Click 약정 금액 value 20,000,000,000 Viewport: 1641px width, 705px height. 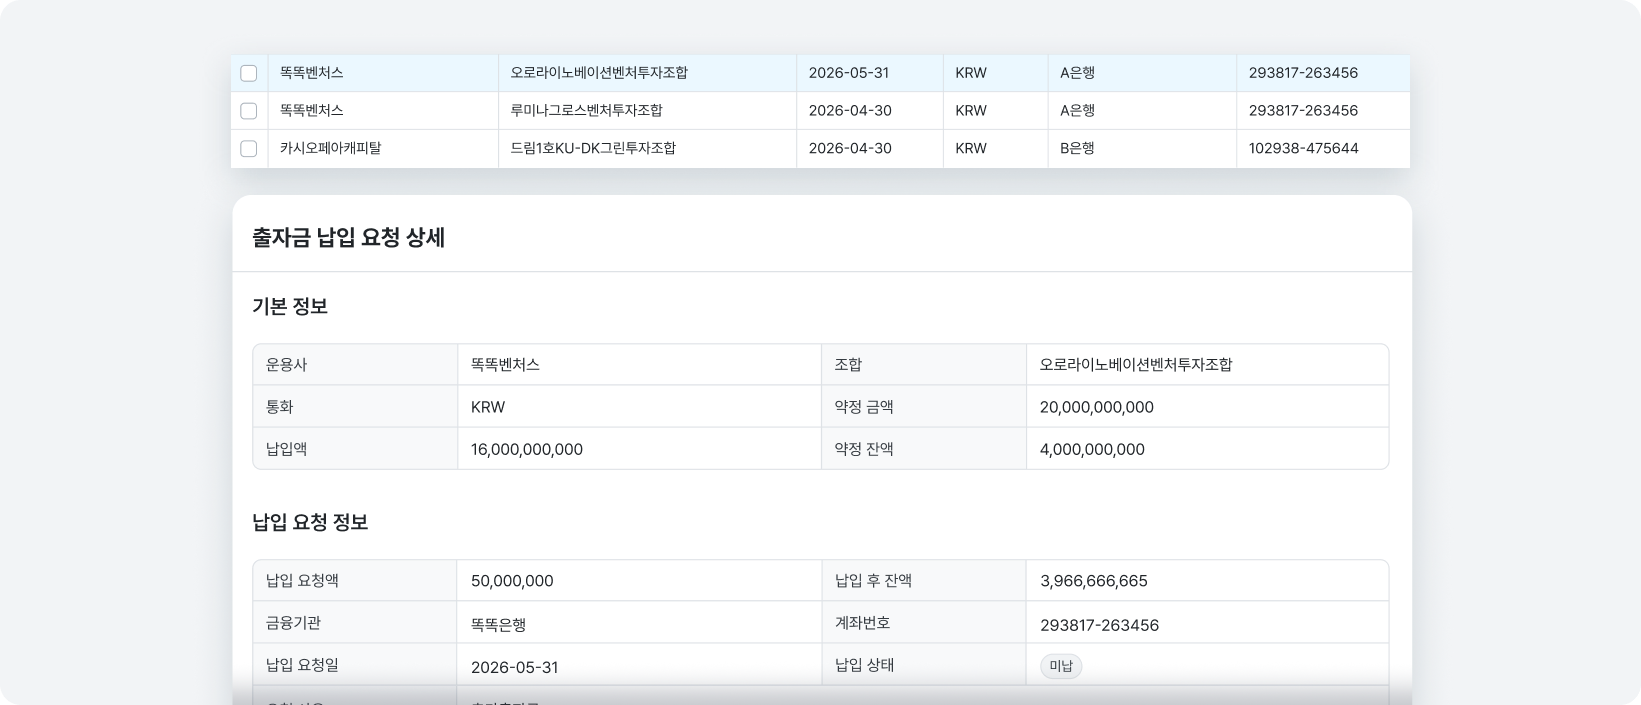pos(1096,408)
